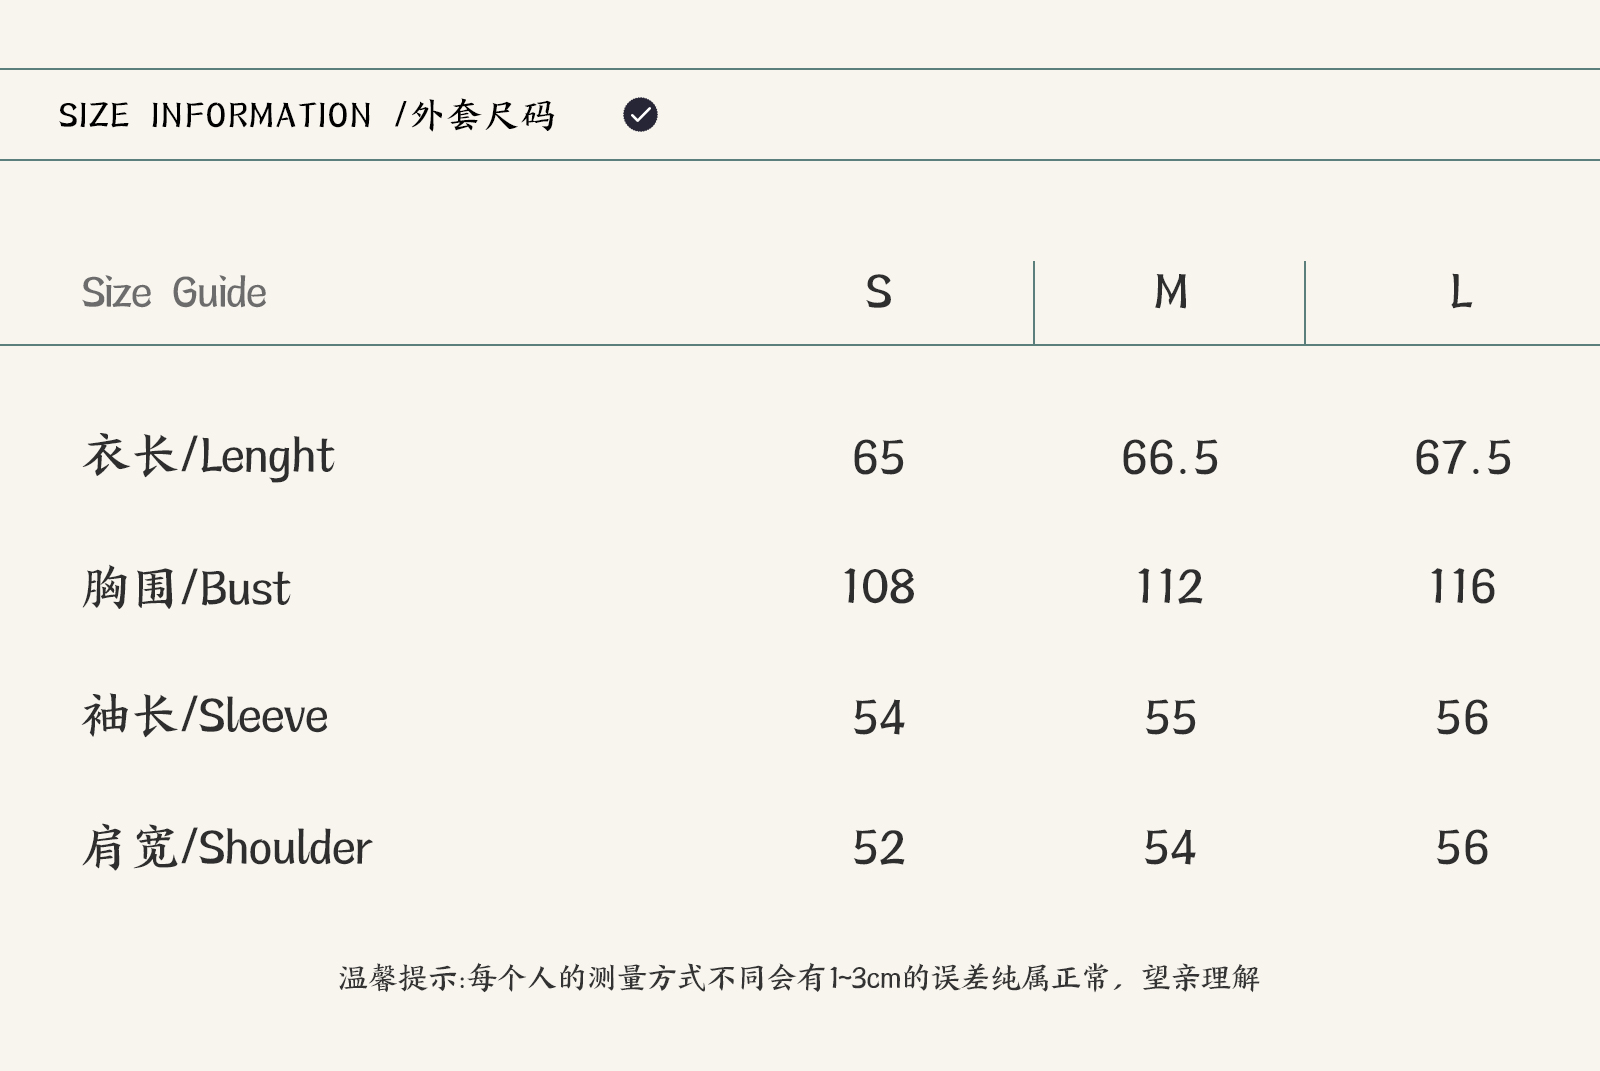Click bust value 112

[1170, 587]
